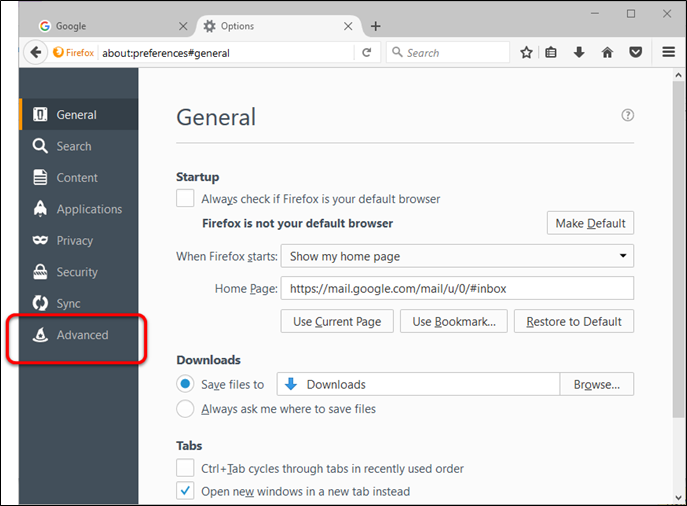The width and height of the screenshot is (687, 506).
Task: Open Security preferences in sidebar
Action: click(79, 272)
